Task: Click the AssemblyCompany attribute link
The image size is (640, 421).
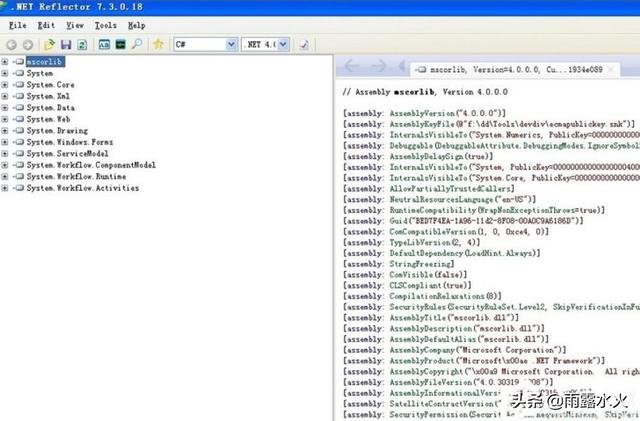Action: point(422,350)
